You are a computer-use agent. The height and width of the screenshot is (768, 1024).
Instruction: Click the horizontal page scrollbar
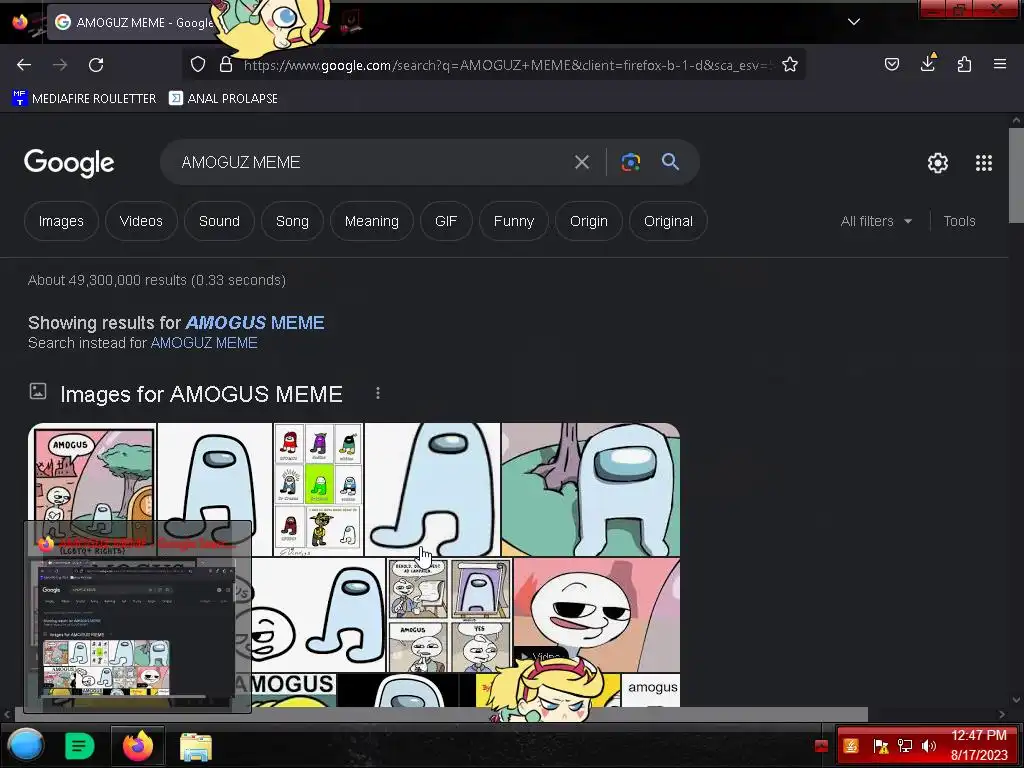(439, 714)
